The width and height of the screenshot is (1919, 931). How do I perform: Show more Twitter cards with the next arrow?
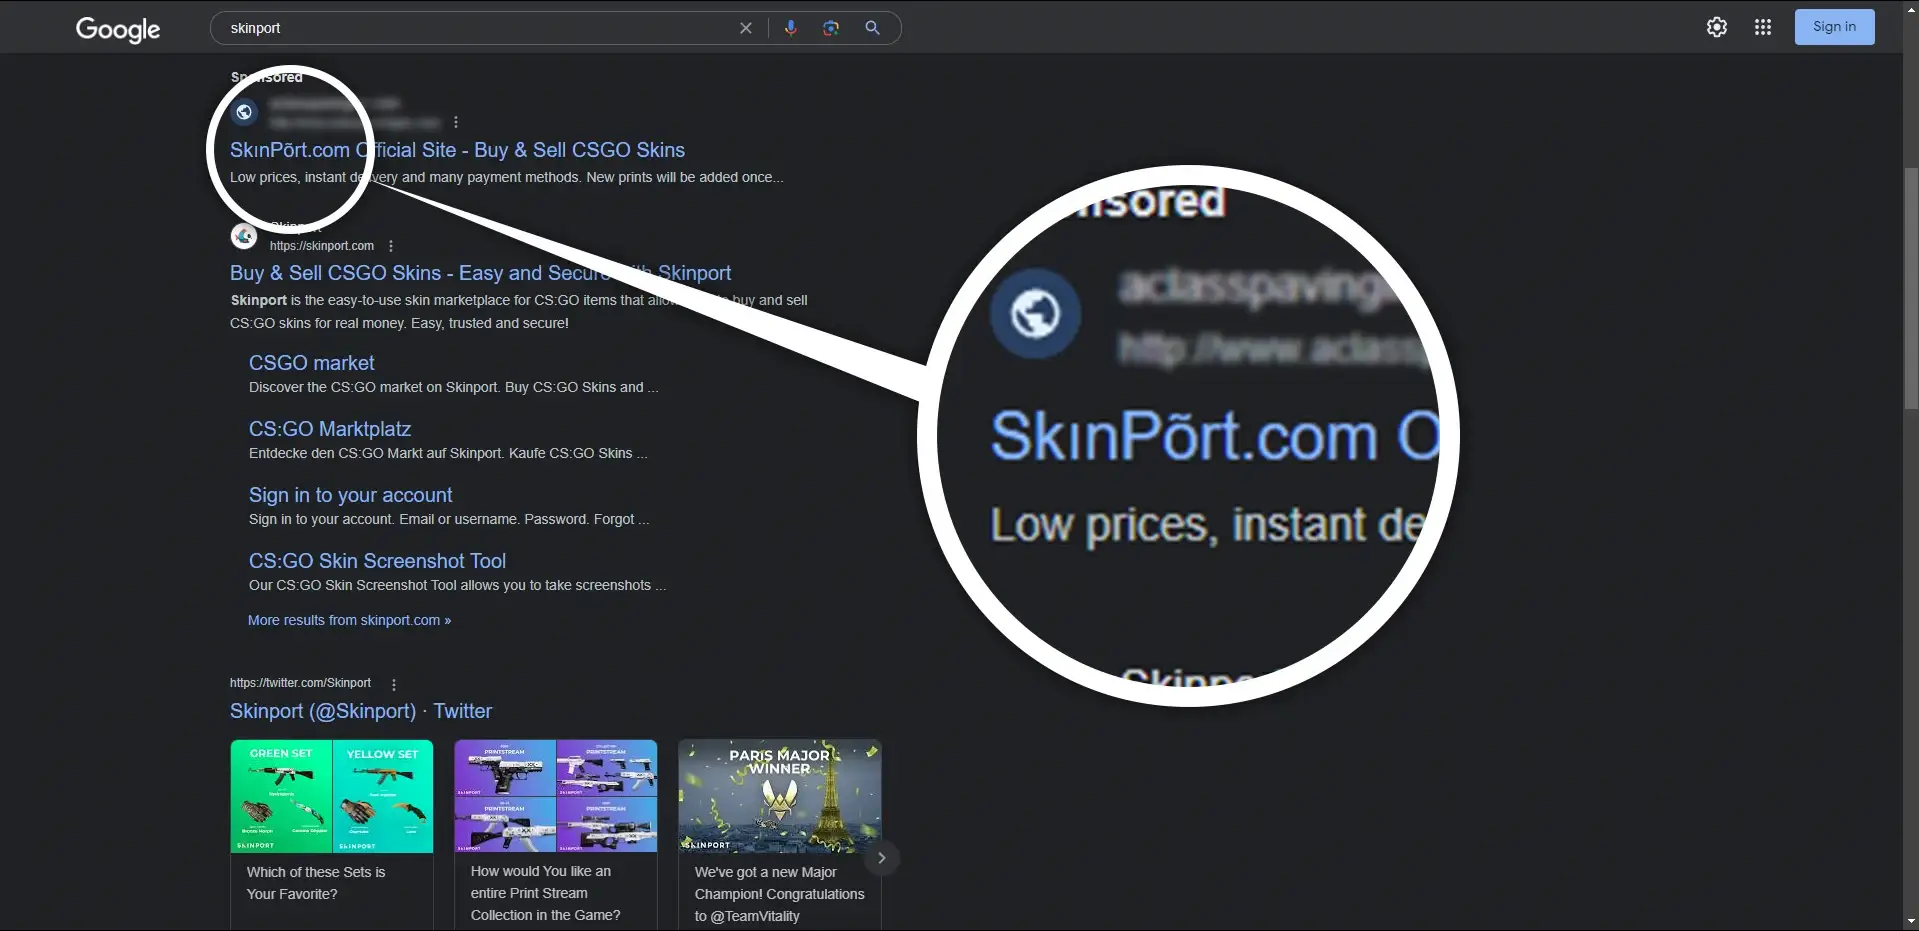(x=881, y=857)
